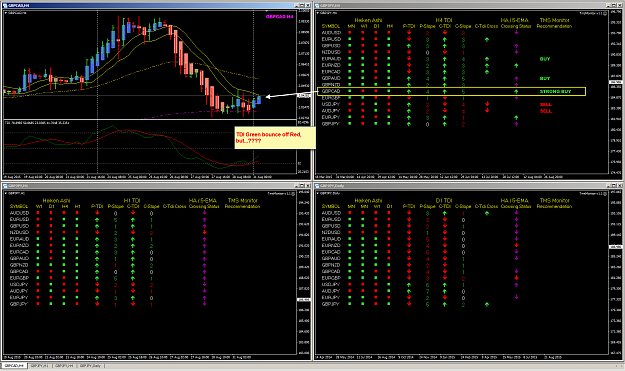Click the H1 TDI column group header

coord(132,200)
